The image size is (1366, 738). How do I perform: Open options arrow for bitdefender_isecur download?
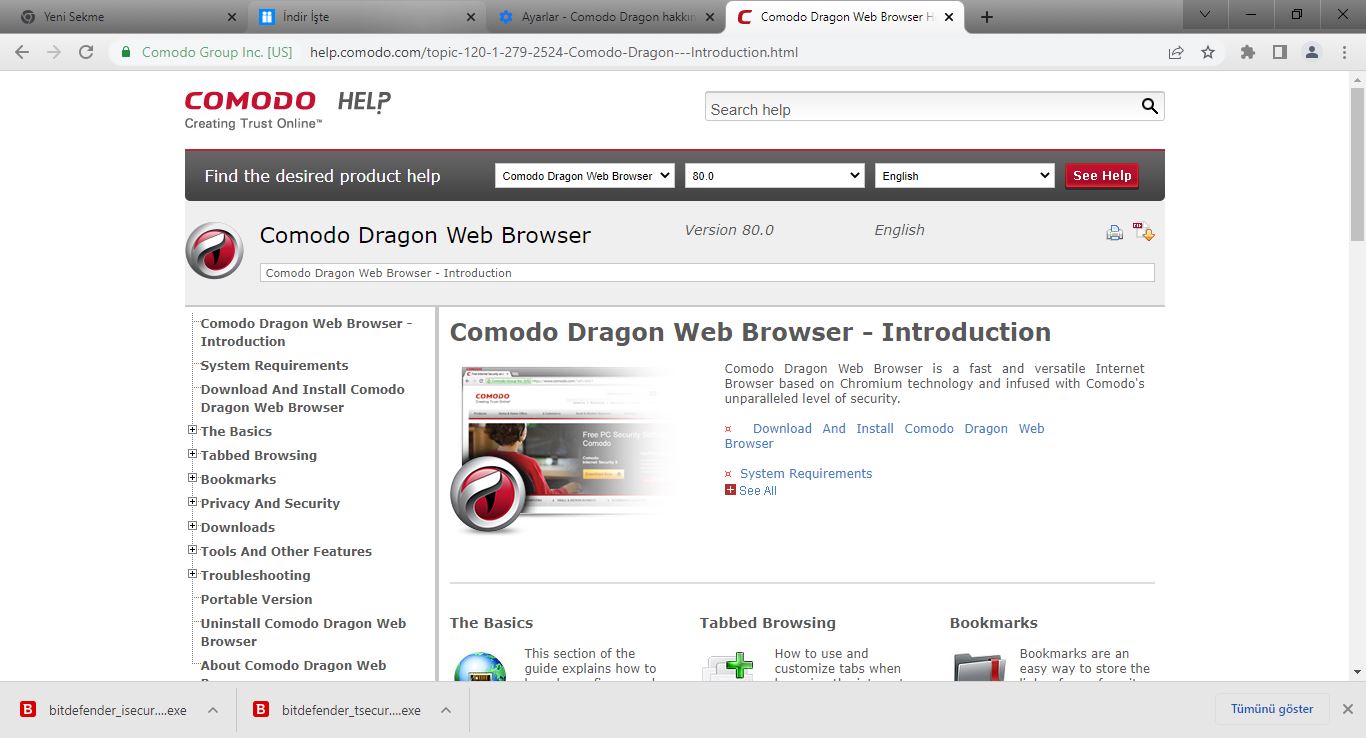tap(213, 710)
